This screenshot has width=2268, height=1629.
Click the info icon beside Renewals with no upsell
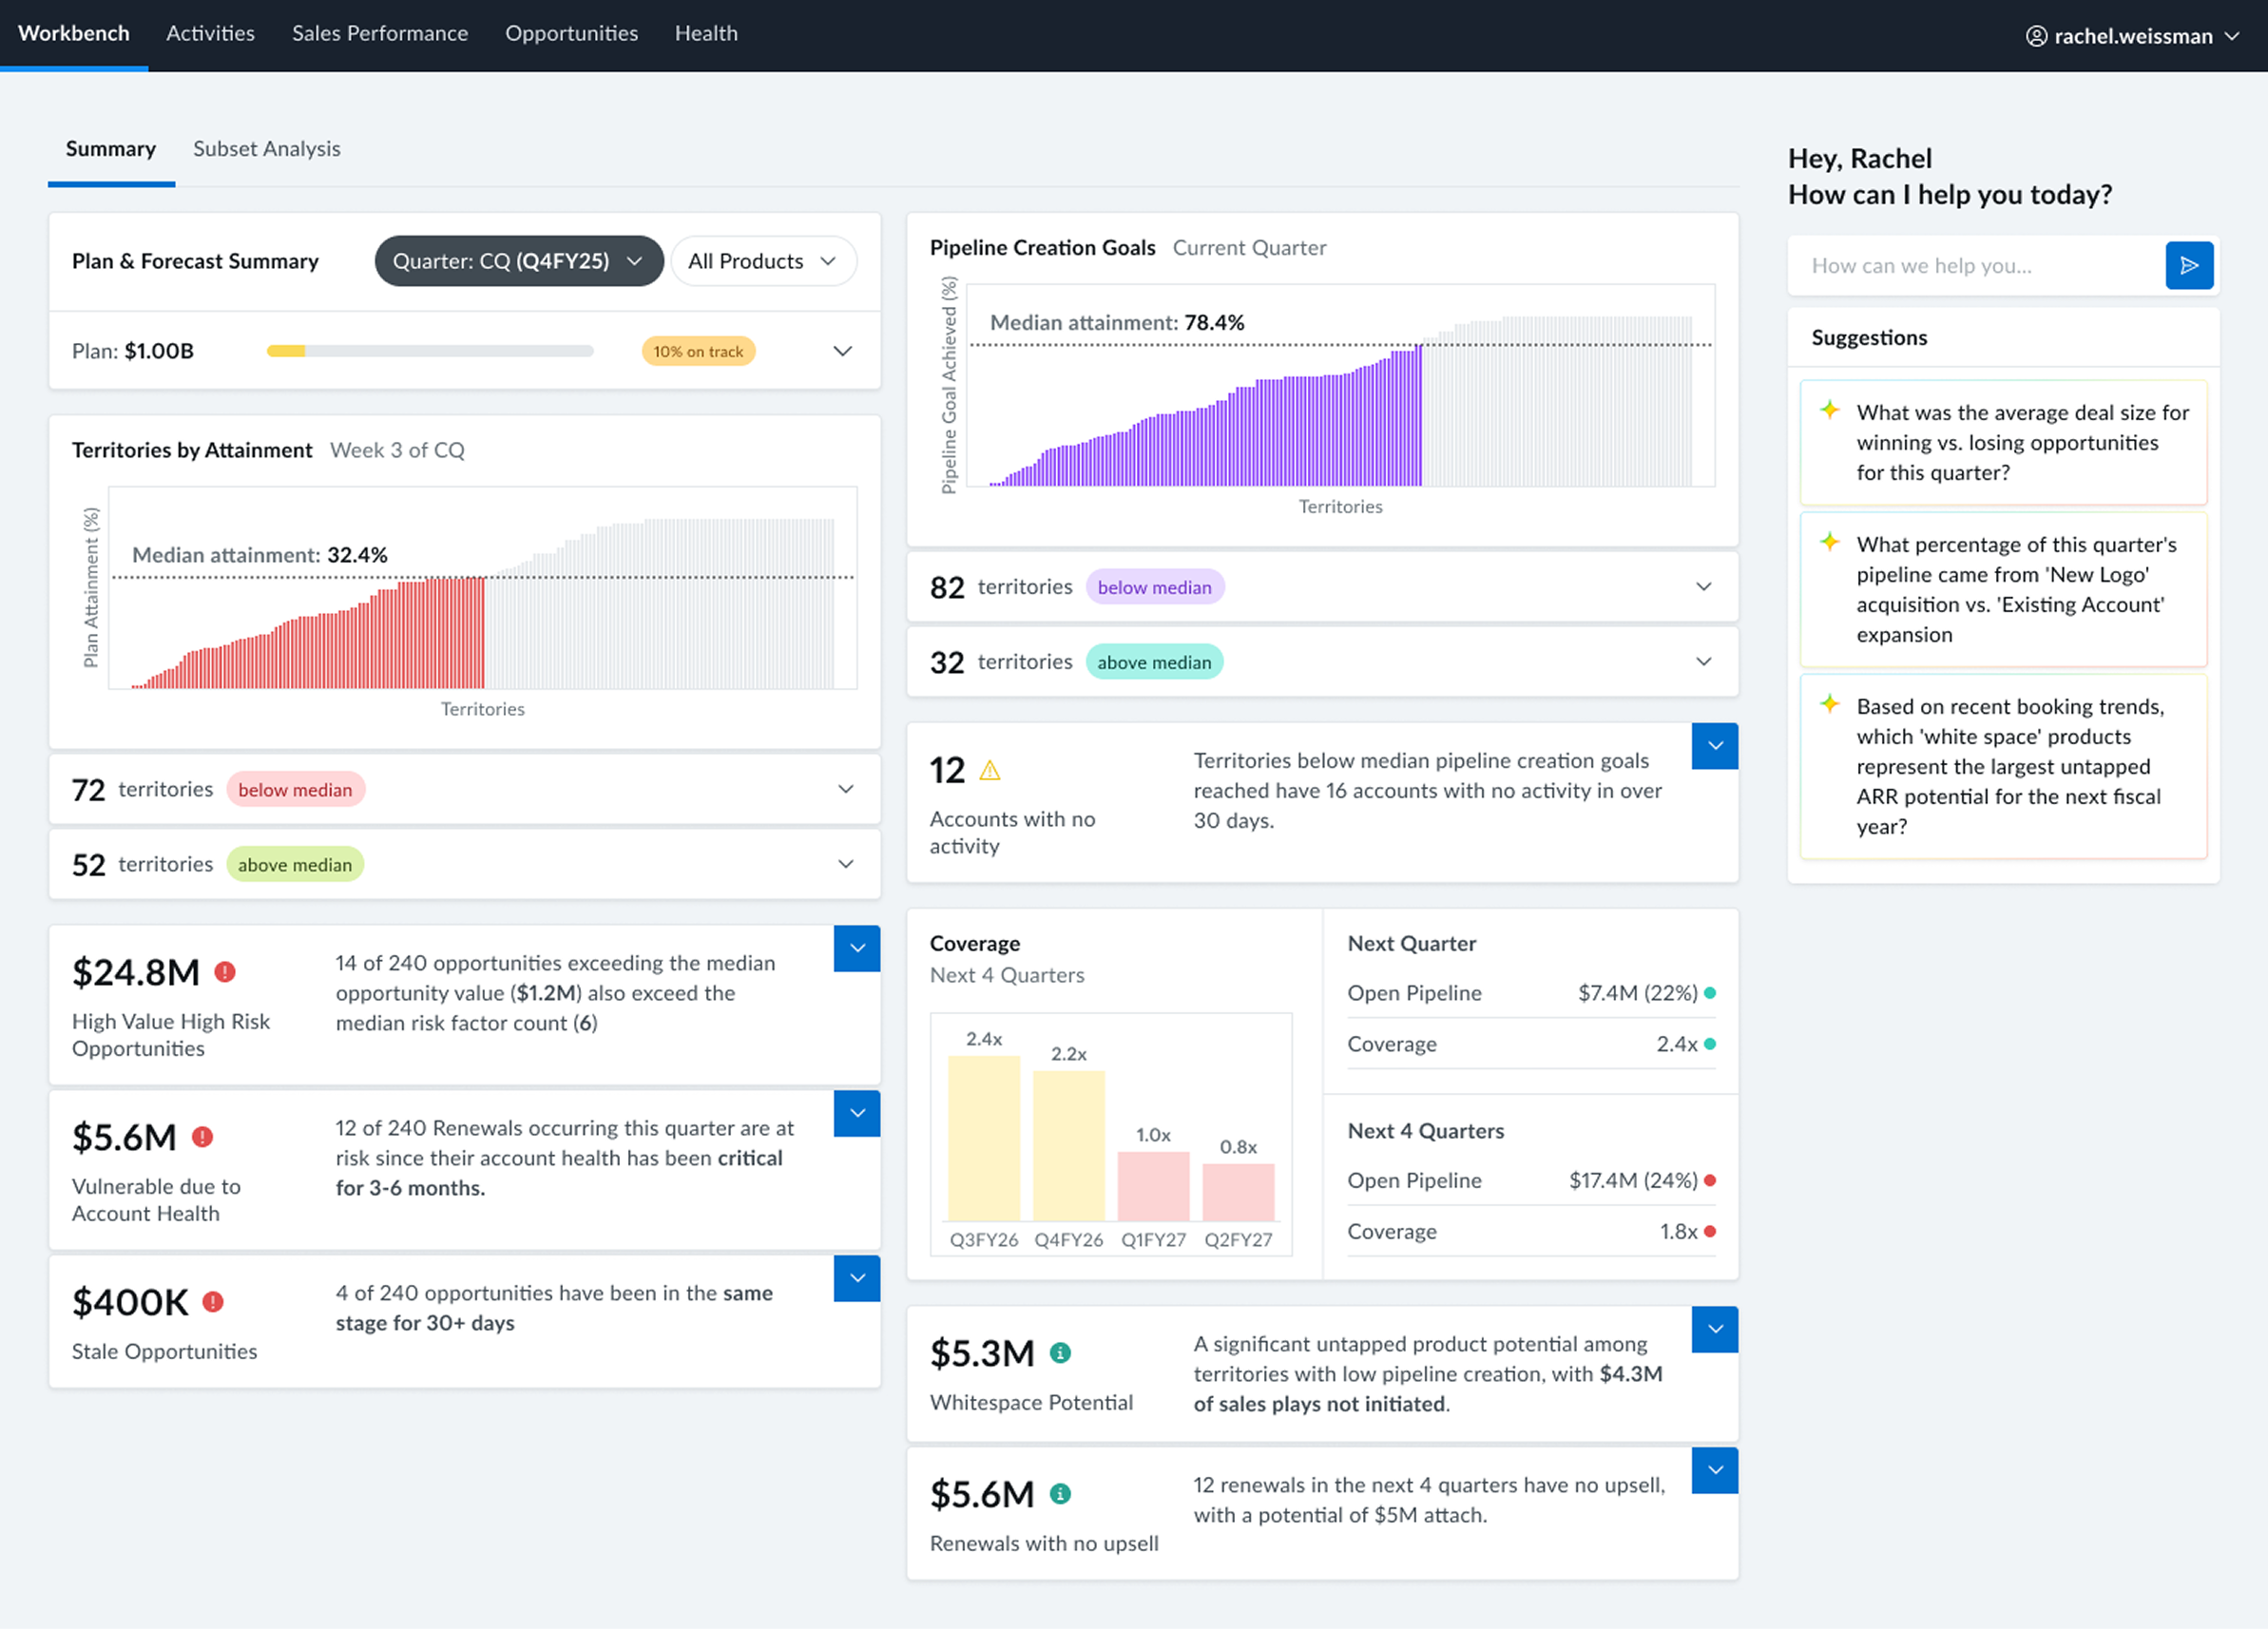pos(1060,1494)
